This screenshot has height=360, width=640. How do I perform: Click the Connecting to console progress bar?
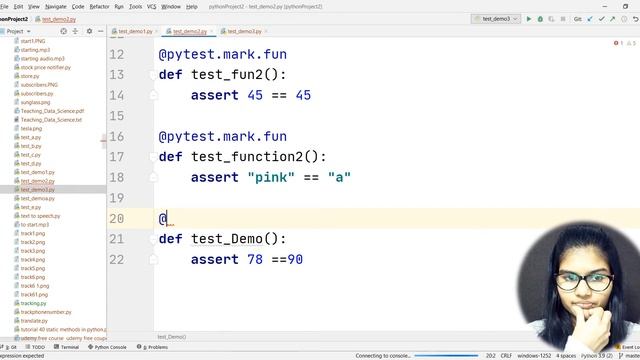click(446, 356)
